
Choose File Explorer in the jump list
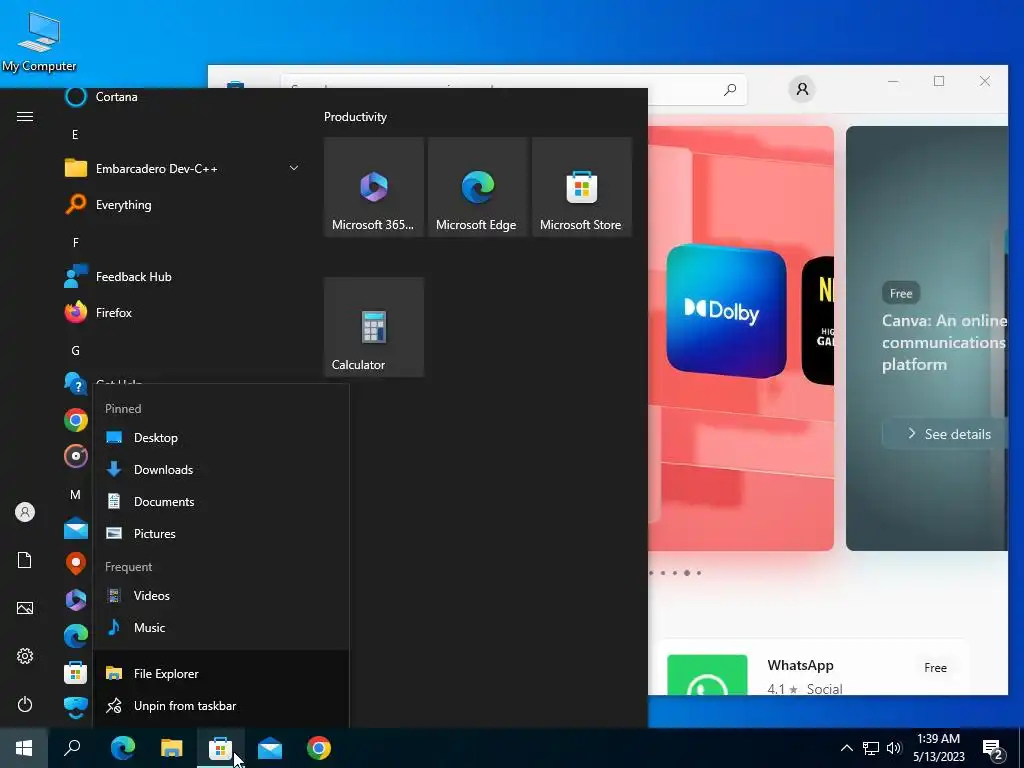coord(221,673)
